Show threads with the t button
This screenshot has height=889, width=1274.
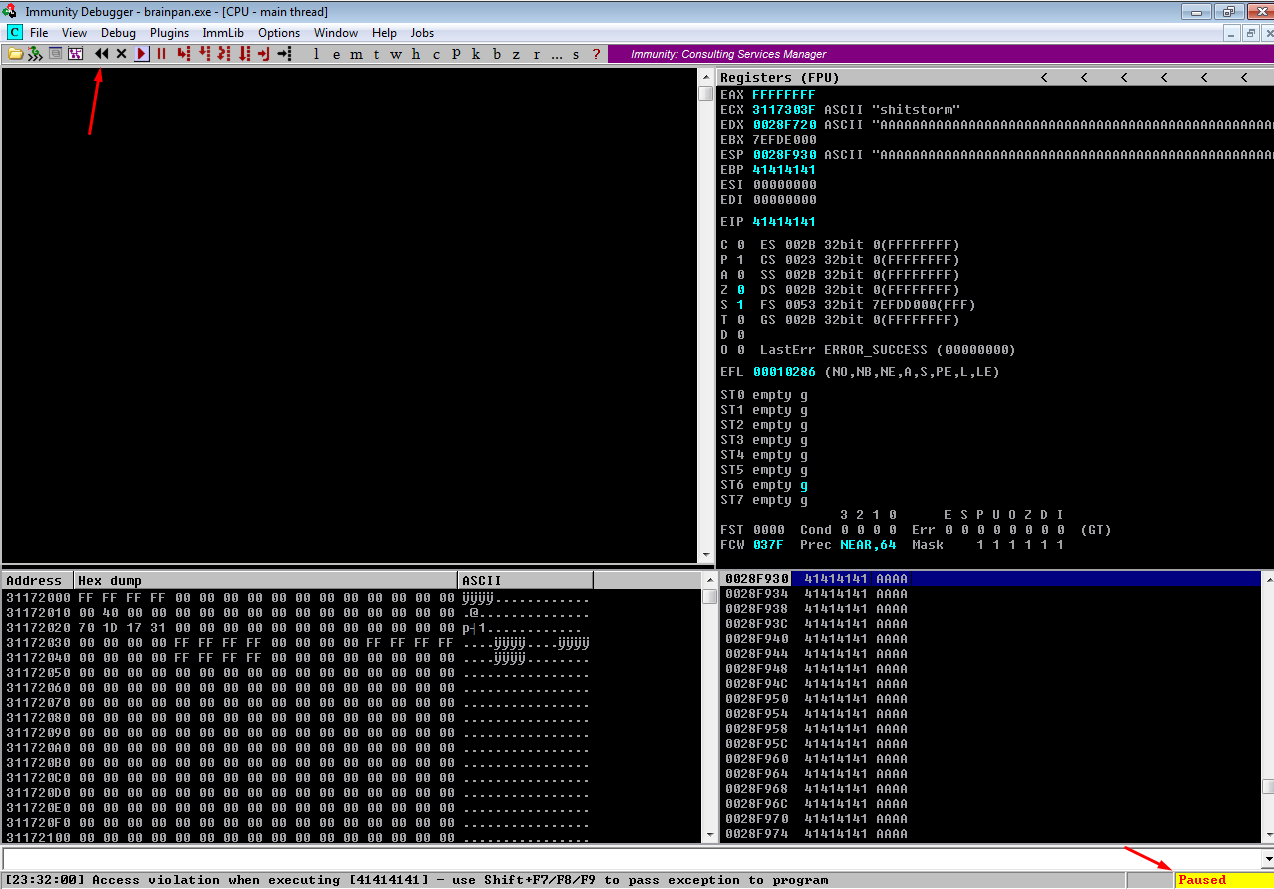[x=376, y=54]
